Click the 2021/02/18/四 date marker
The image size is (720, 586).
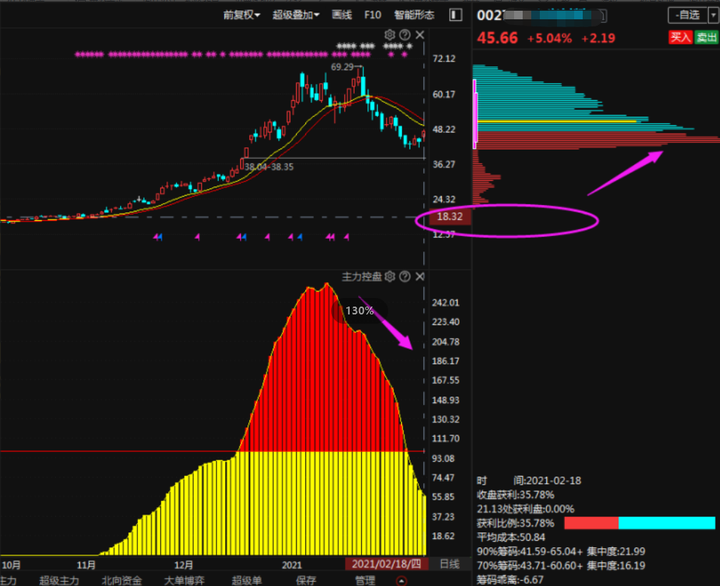tap(386, 564)
